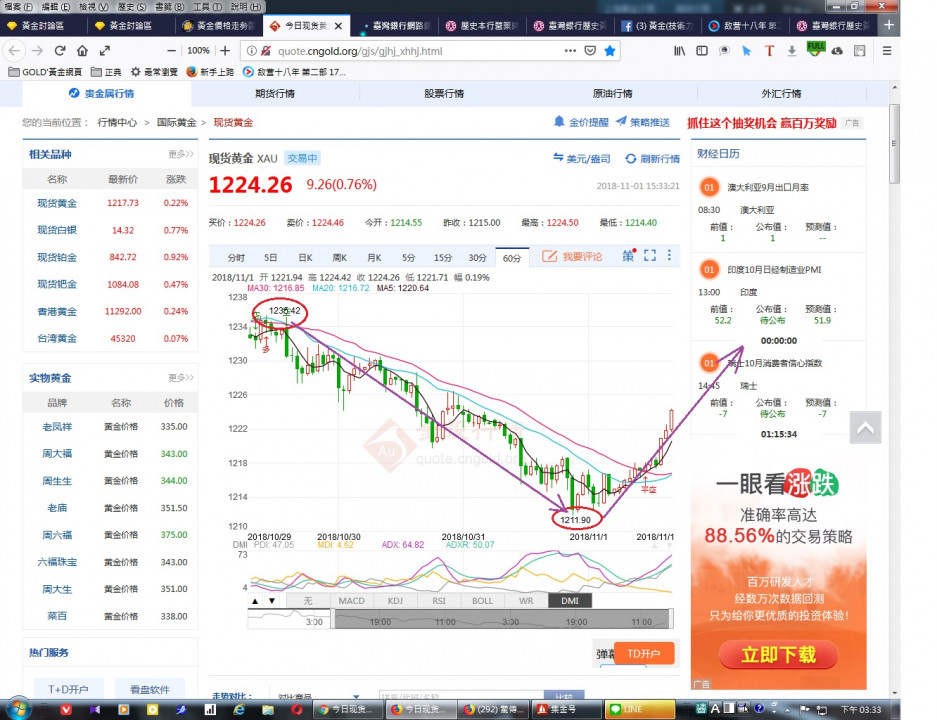937x720 pixels.
Task: Switch indicator to RSI
Action: click(x=439, y=600)
